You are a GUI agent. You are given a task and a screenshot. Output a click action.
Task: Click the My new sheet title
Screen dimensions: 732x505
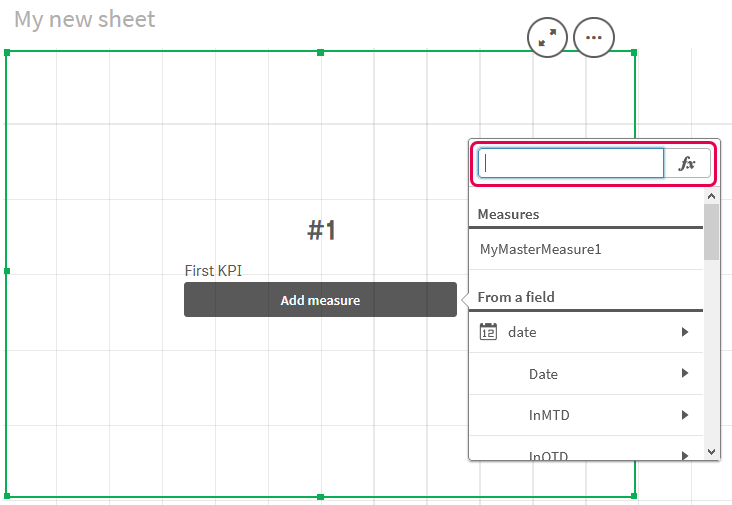(x=85, y=19)
